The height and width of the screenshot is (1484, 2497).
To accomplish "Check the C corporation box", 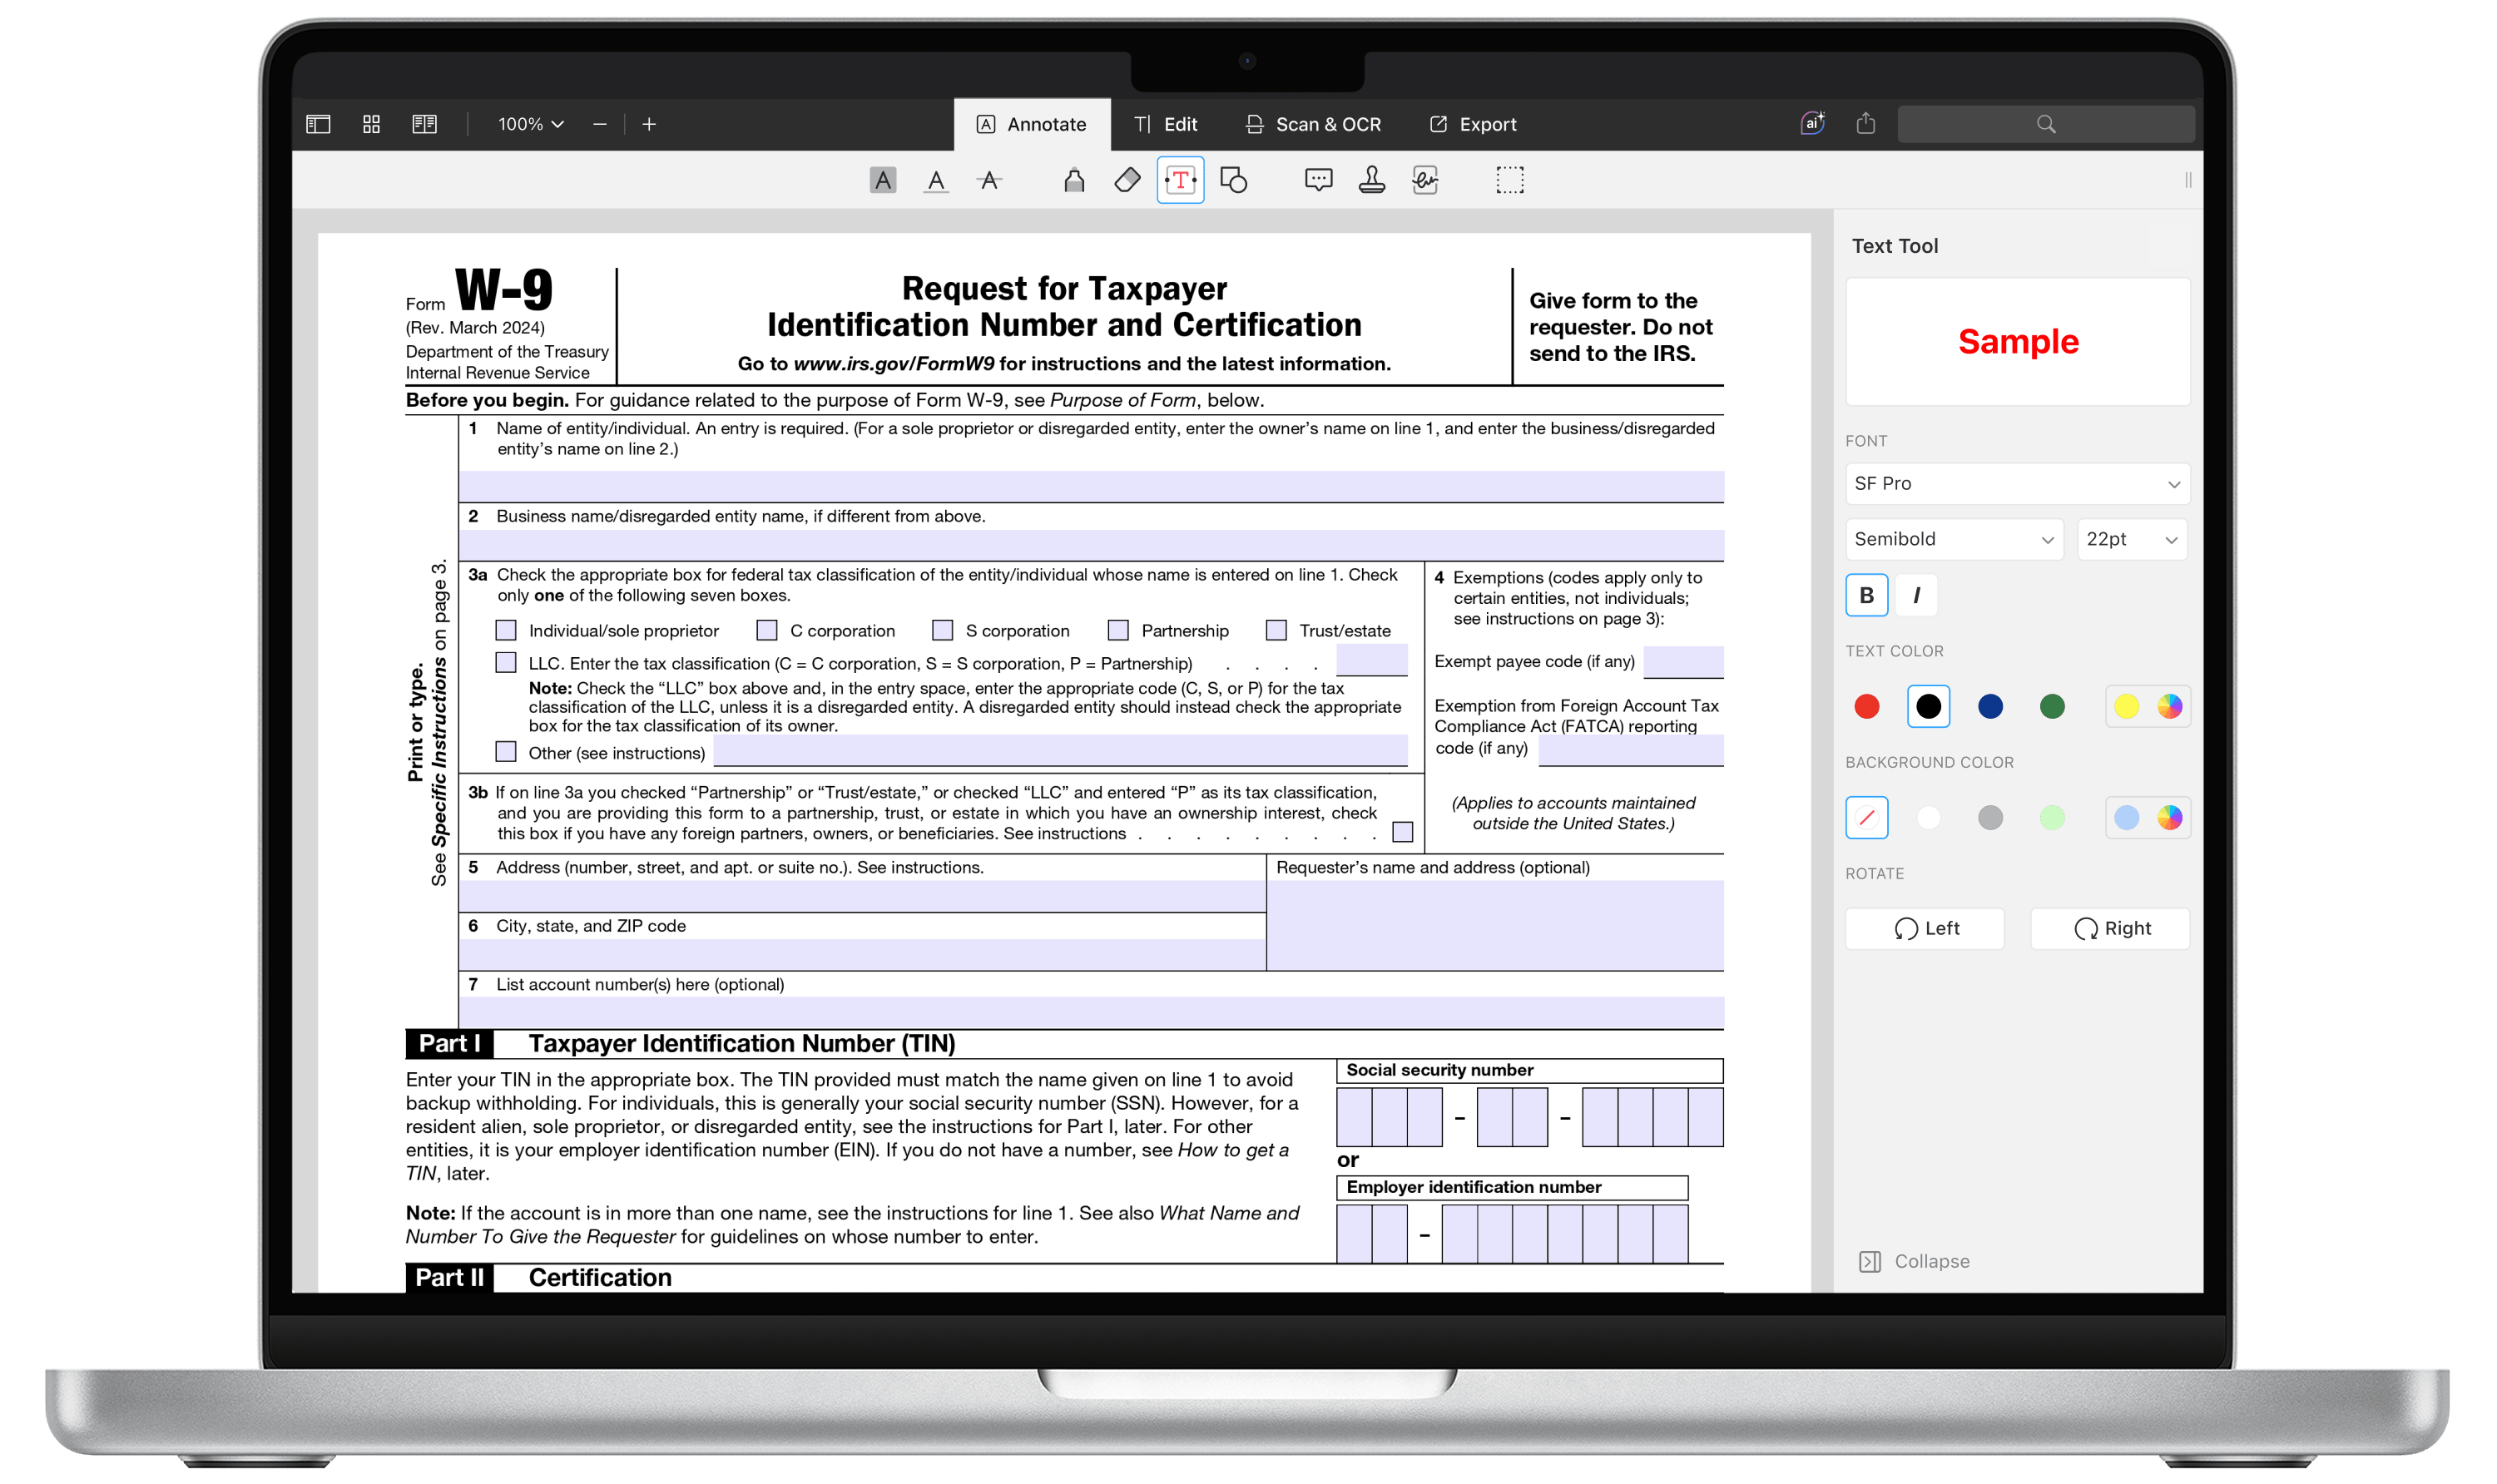I will (767, 630).
